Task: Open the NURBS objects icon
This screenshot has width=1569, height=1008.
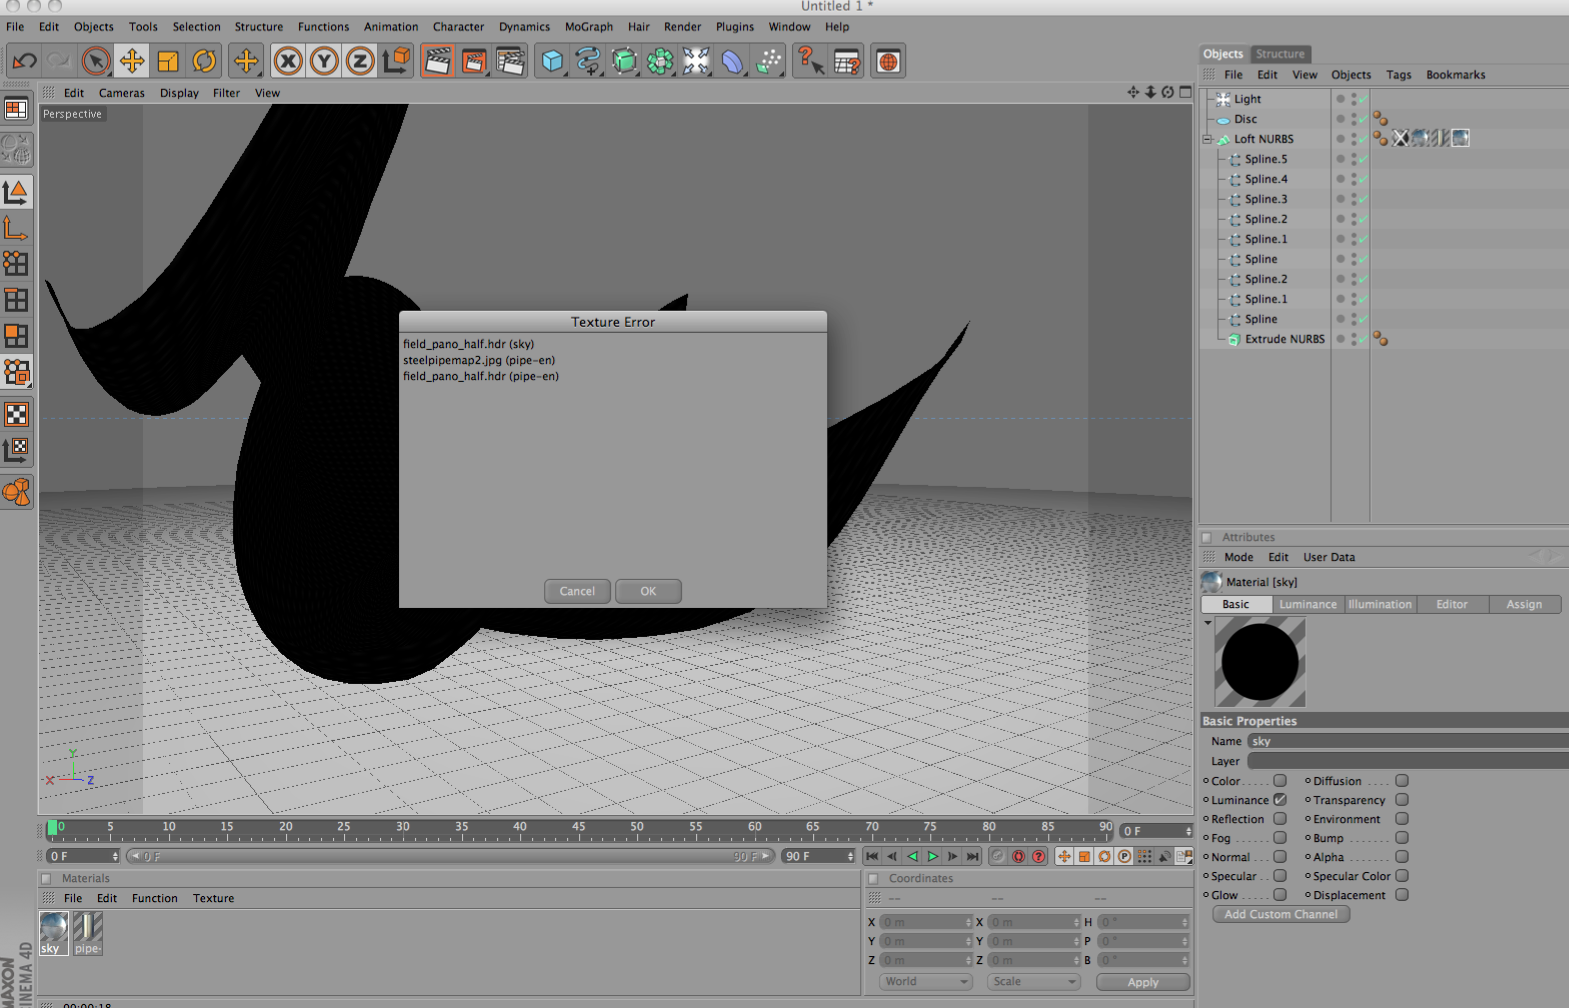Action: [x=624, y=62]
